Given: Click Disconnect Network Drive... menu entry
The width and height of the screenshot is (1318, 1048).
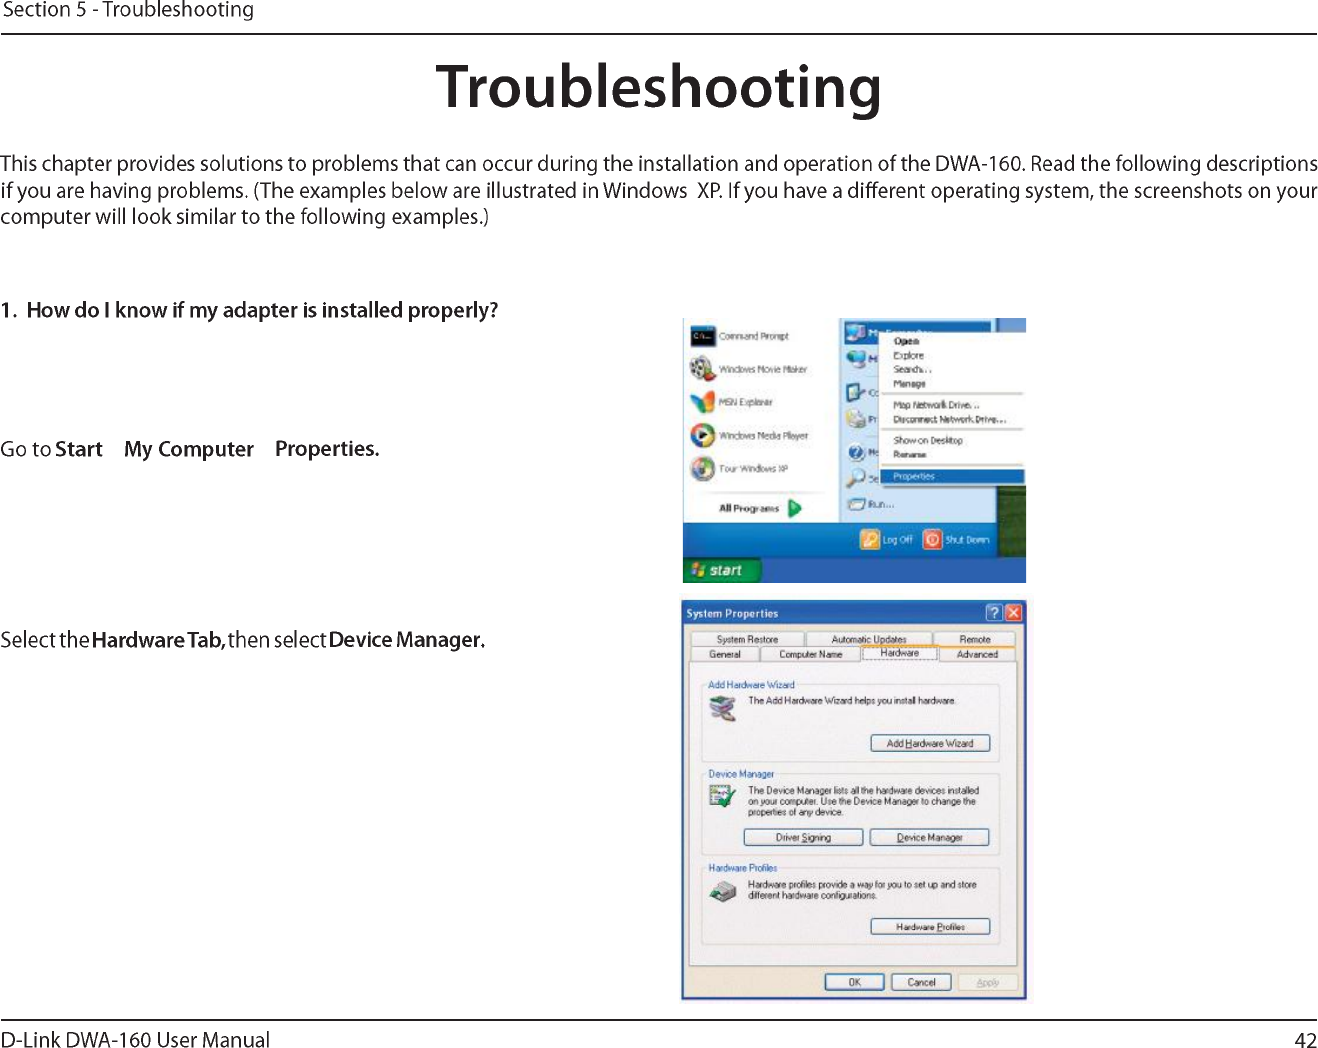Looking at the screenshot, I should (949, 419).
